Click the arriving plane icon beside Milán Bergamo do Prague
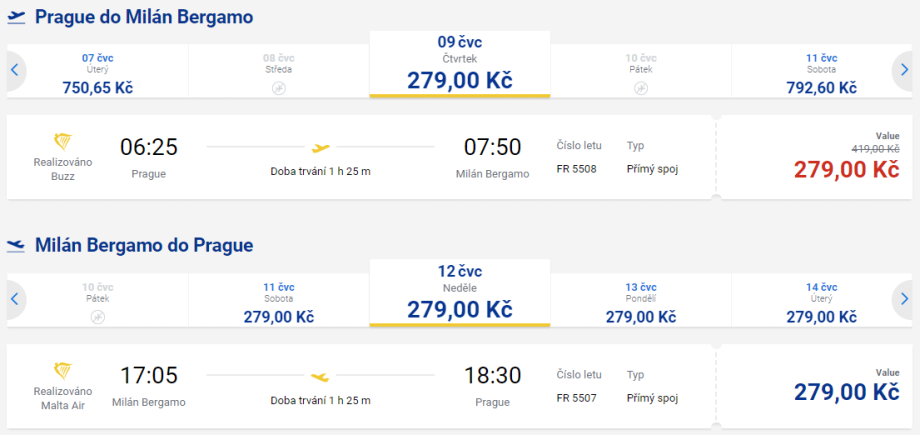This screenshot has height=435, width=920. 16,245
